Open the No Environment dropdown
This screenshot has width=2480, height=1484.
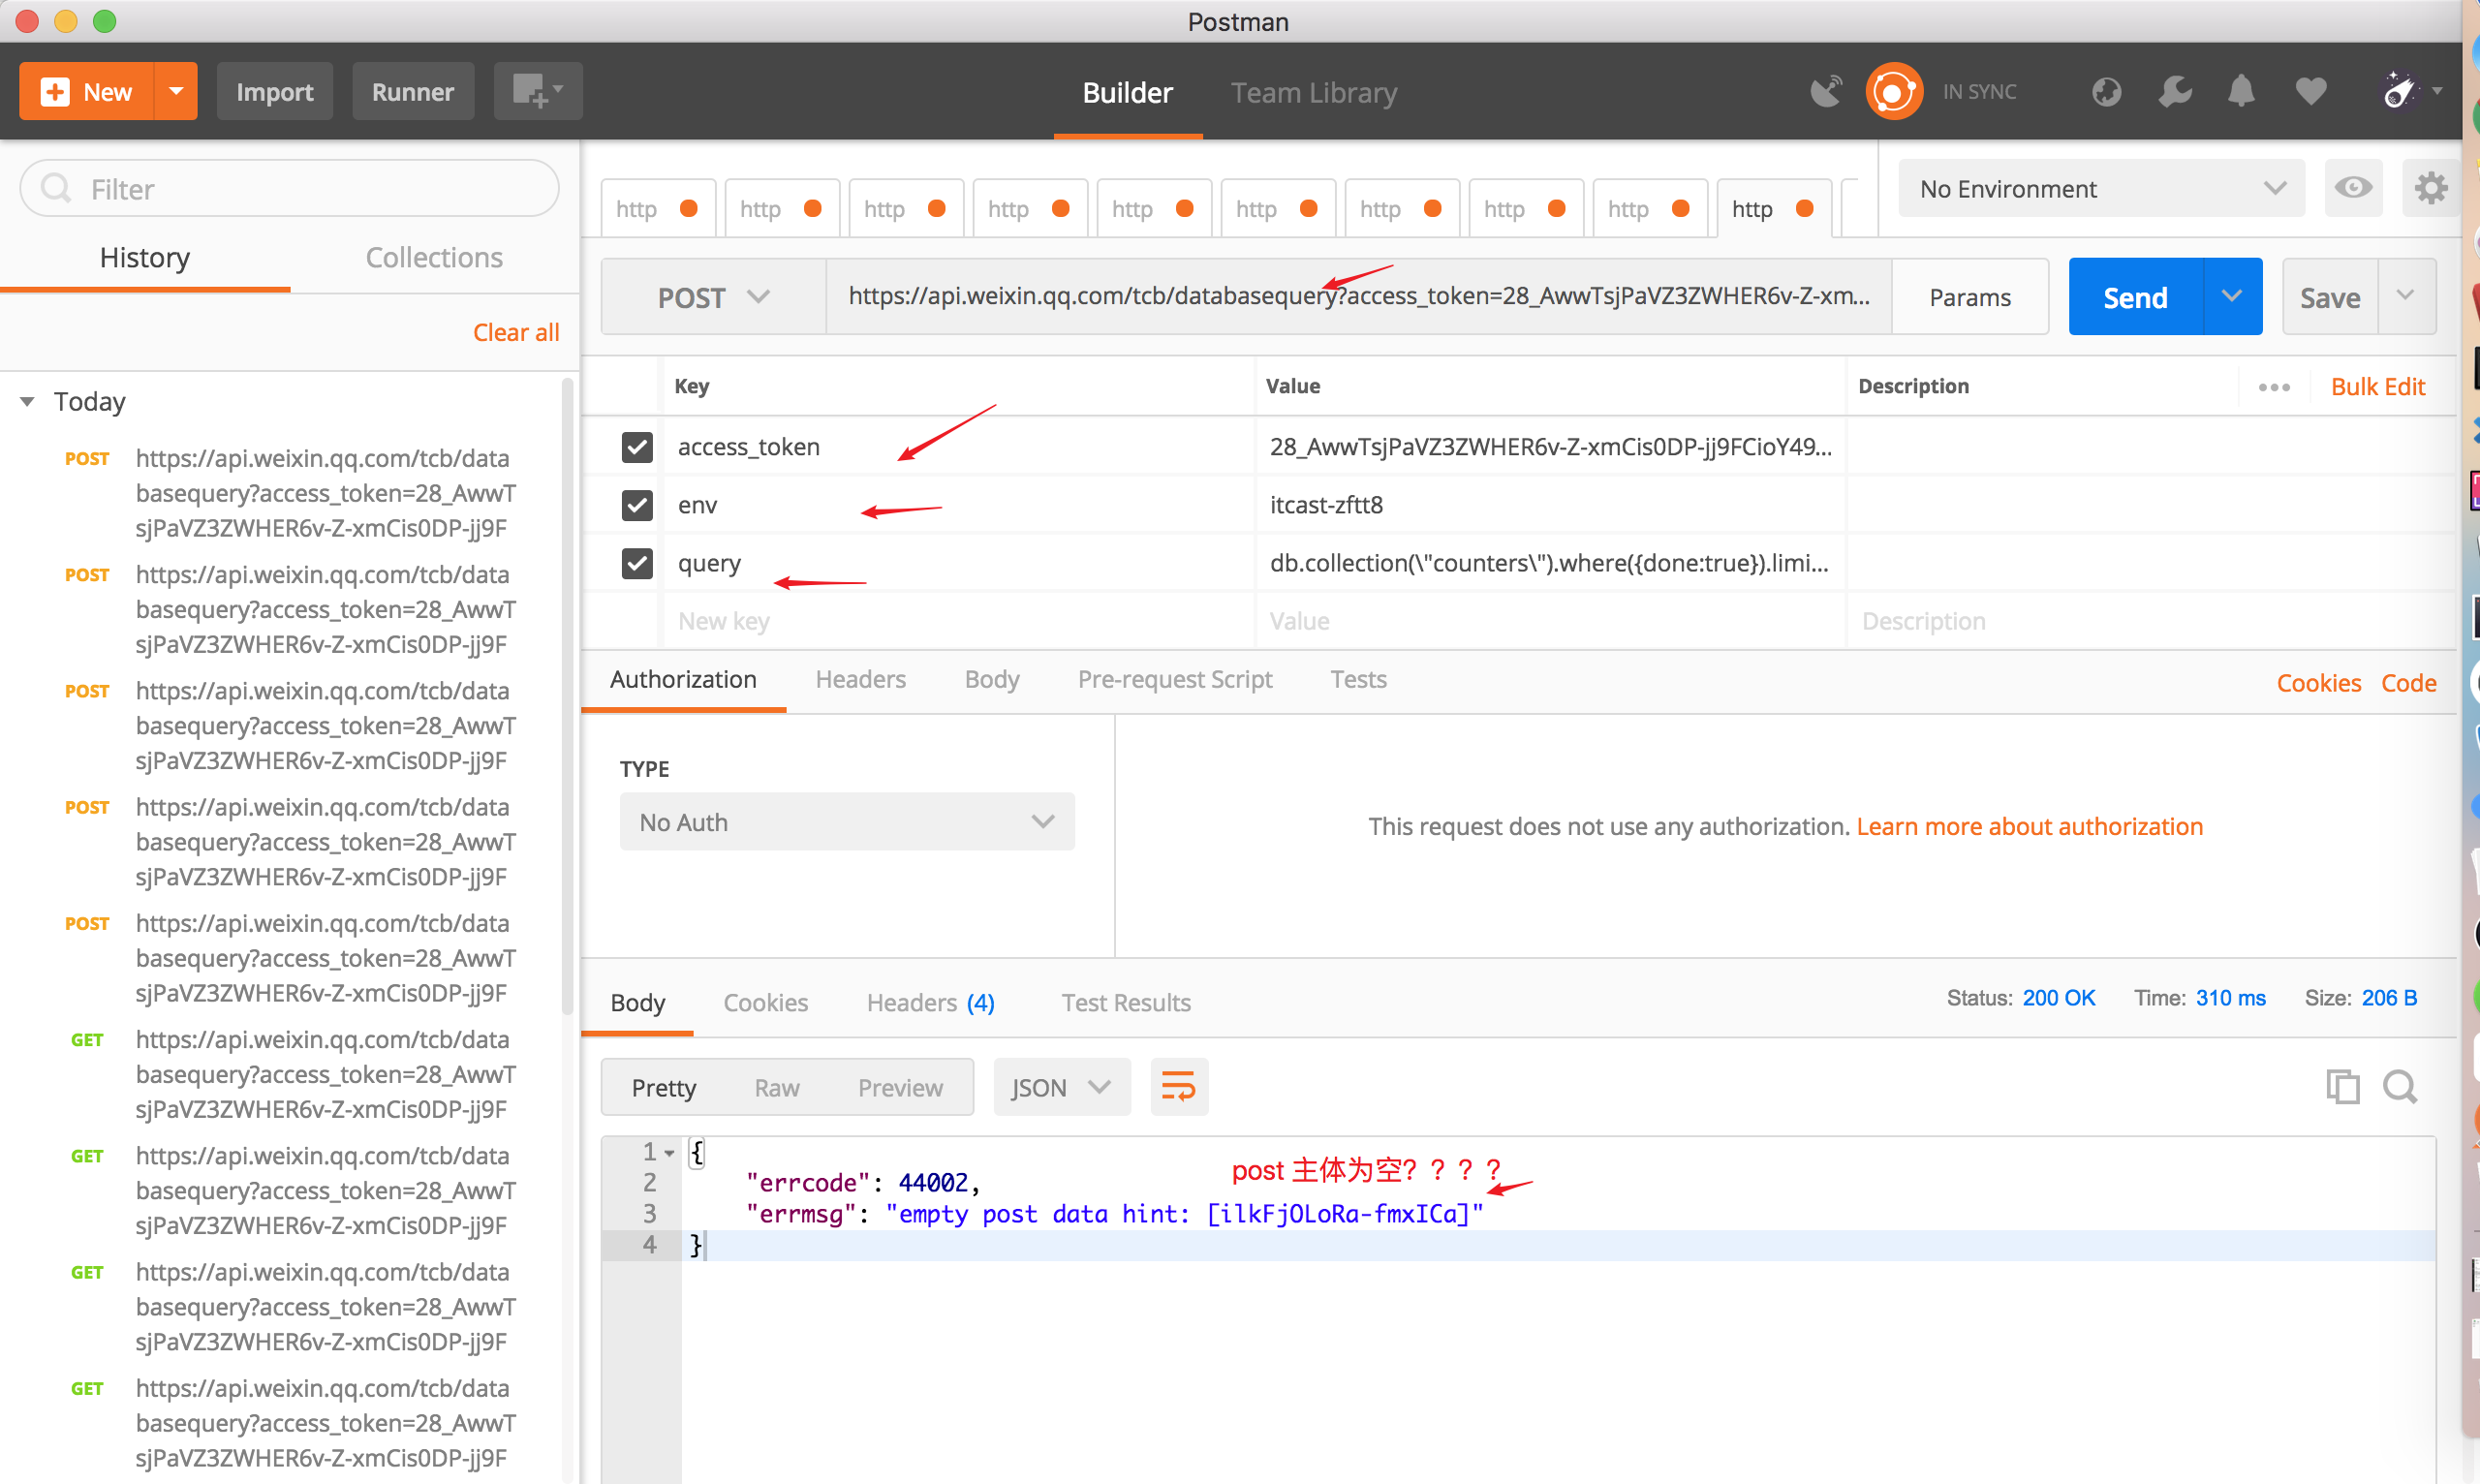2101,188
